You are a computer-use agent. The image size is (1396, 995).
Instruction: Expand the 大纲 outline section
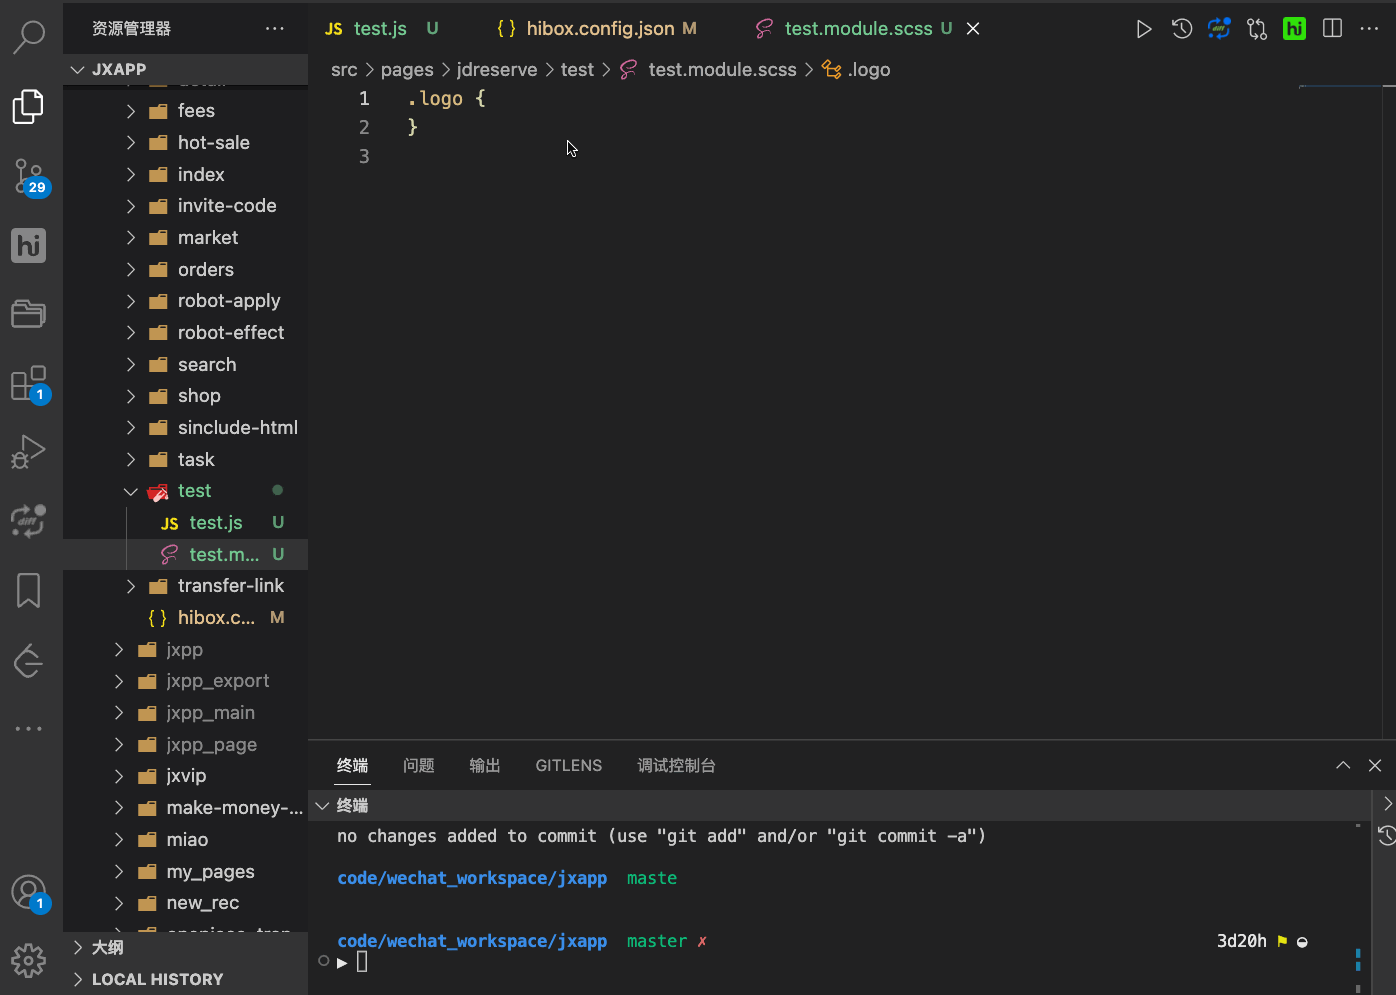pos(185,947)
